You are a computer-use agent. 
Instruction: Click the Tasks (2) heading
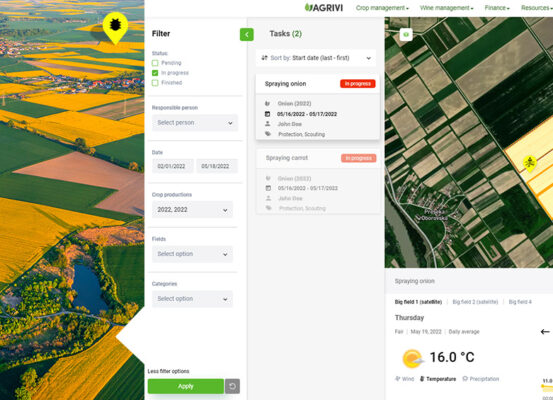286,34
